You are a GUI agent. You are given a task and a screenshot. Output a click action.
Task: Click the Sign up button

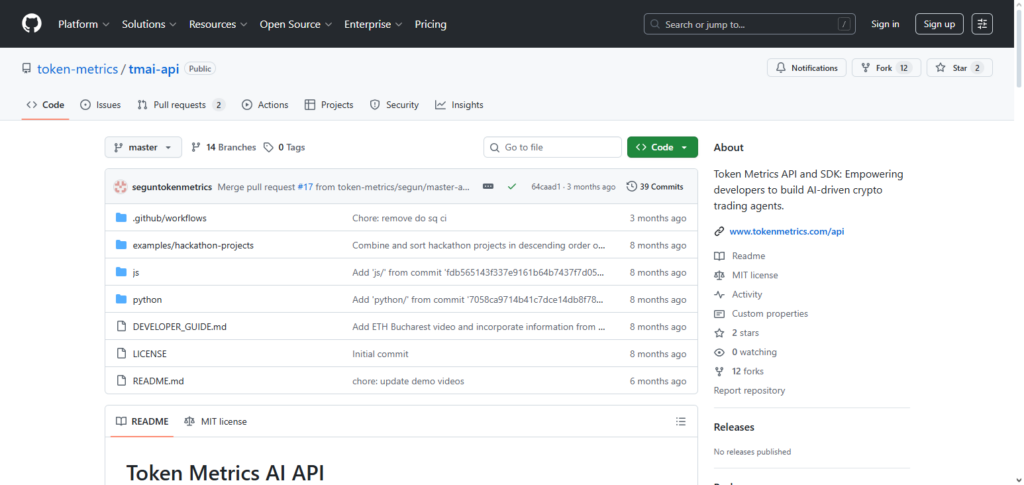(x=939, y=24)
